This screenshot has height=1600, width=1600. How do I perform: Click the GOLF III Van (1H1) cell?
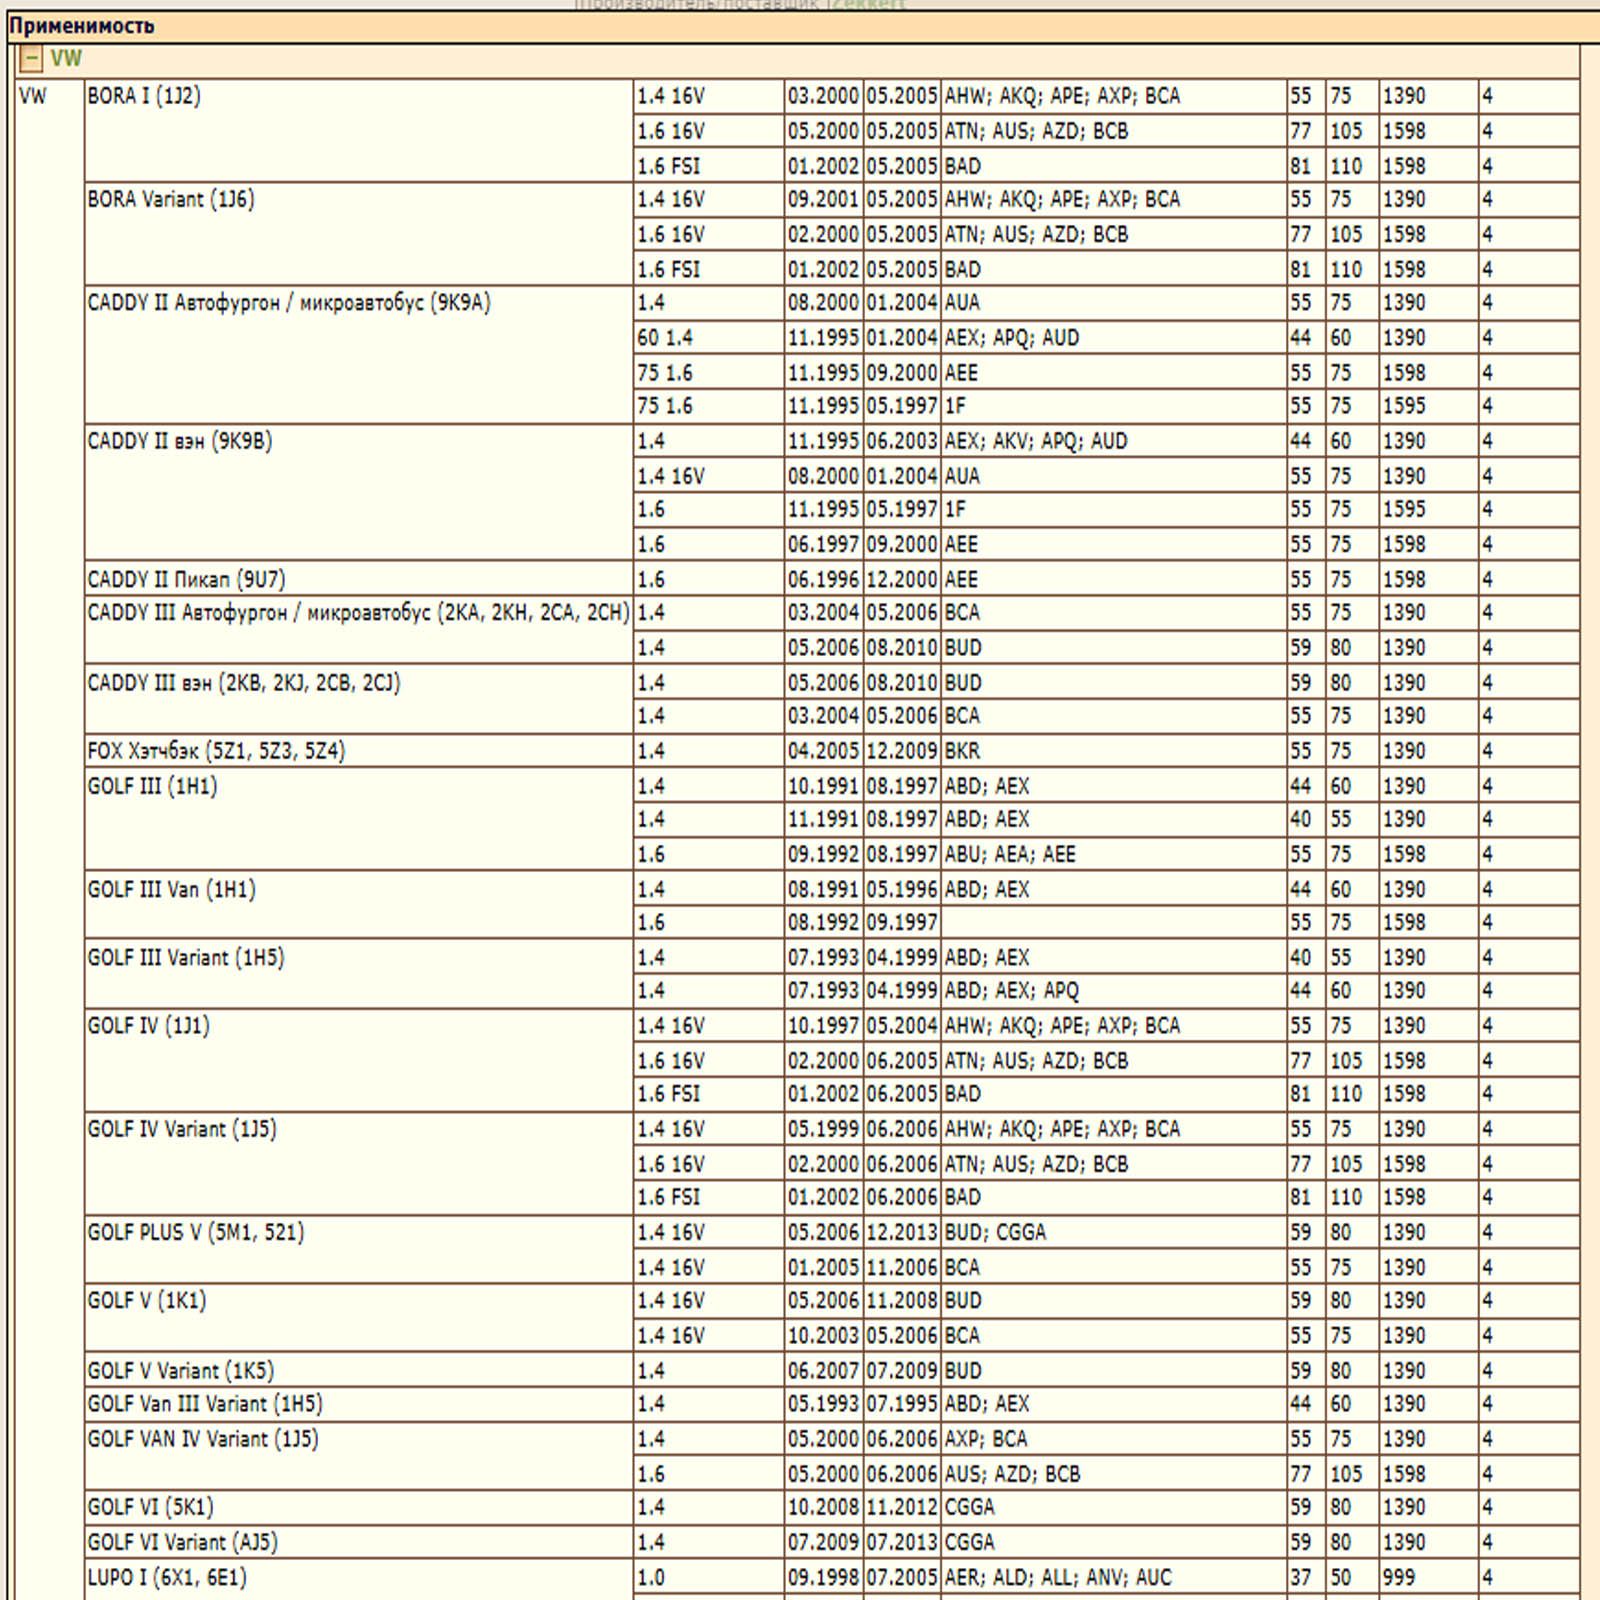(171, 889)
